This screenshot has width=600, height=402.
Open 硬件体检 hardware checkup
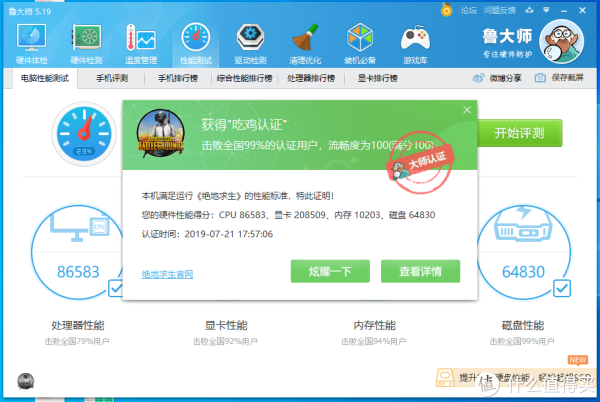coord(31,43)
